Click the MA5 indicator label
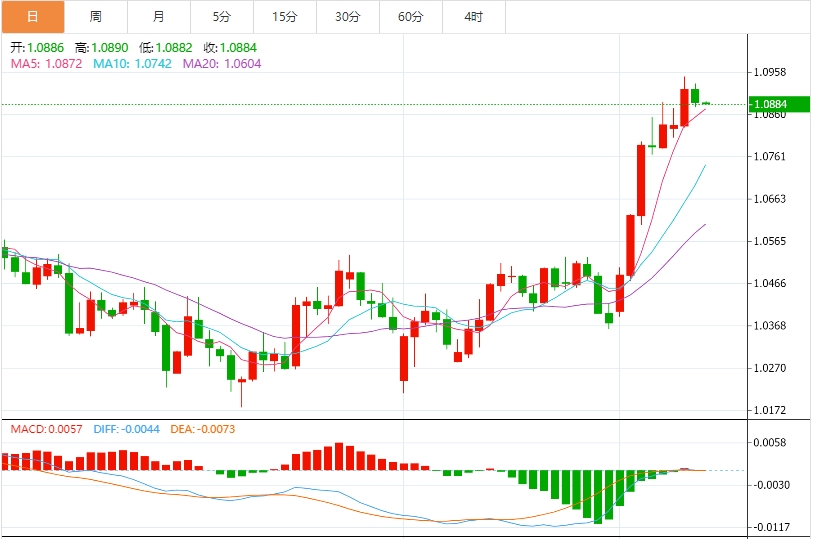 (x=47, y=63)
